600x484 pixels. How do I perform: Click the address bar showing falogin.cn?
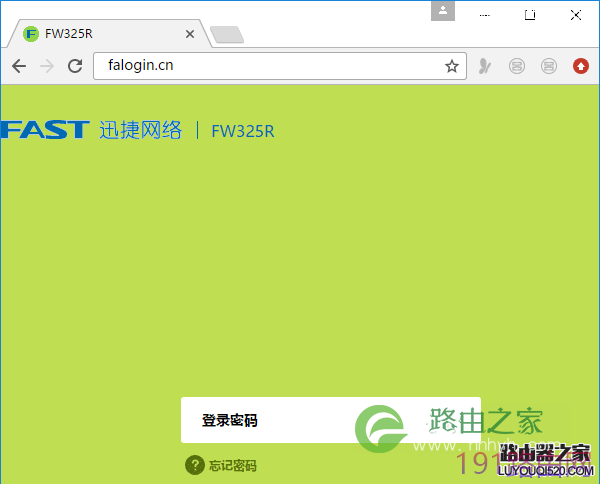pos(280,66)
